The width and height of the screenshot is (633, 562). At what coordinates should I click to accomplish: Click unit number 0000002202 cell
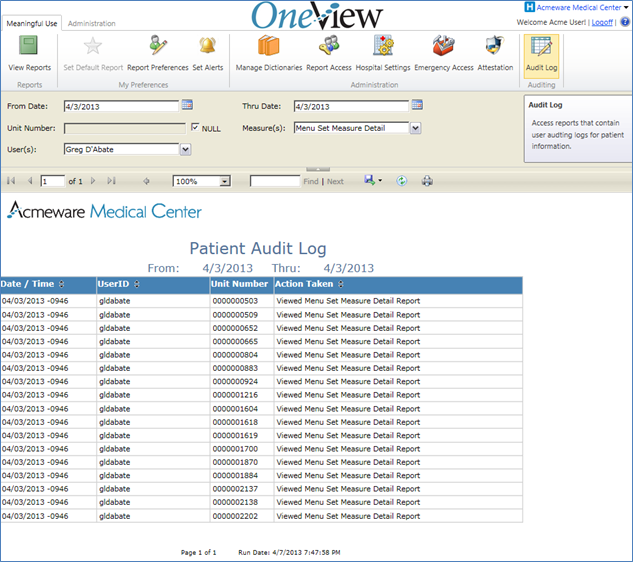pyautogui.click(x=241, y=516)
